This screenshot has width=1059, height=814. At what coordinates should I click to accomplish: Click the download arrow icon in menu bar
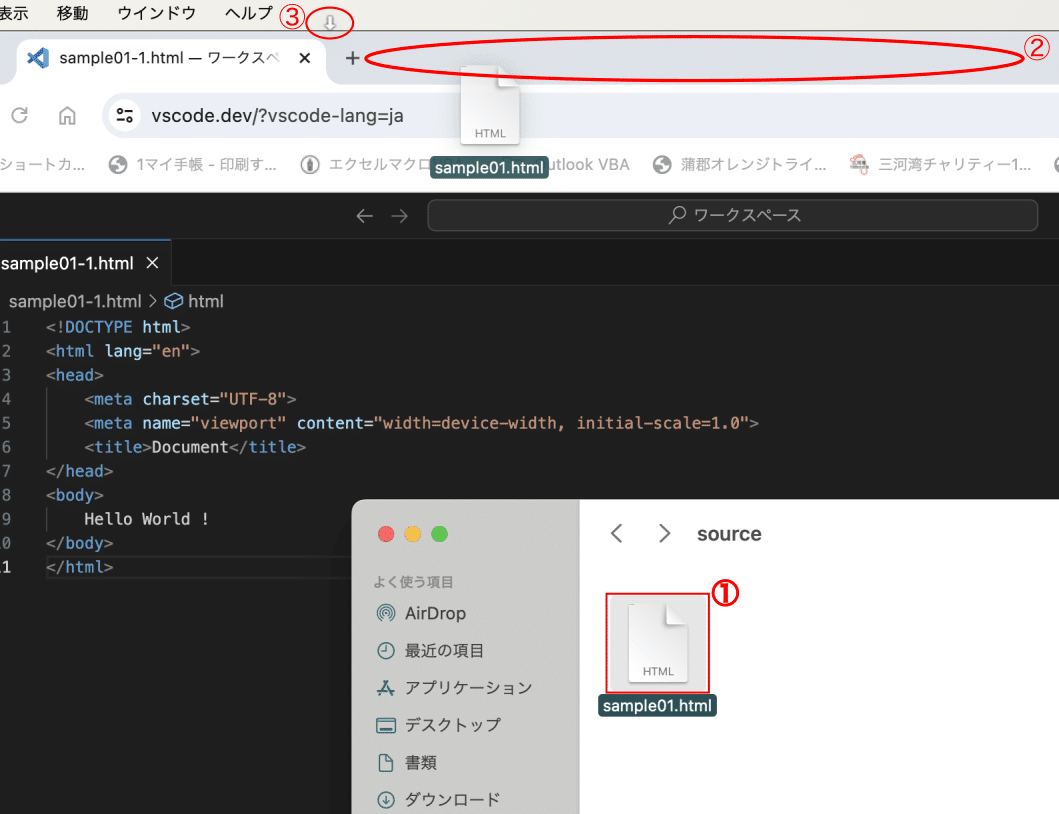pos(330,23)
